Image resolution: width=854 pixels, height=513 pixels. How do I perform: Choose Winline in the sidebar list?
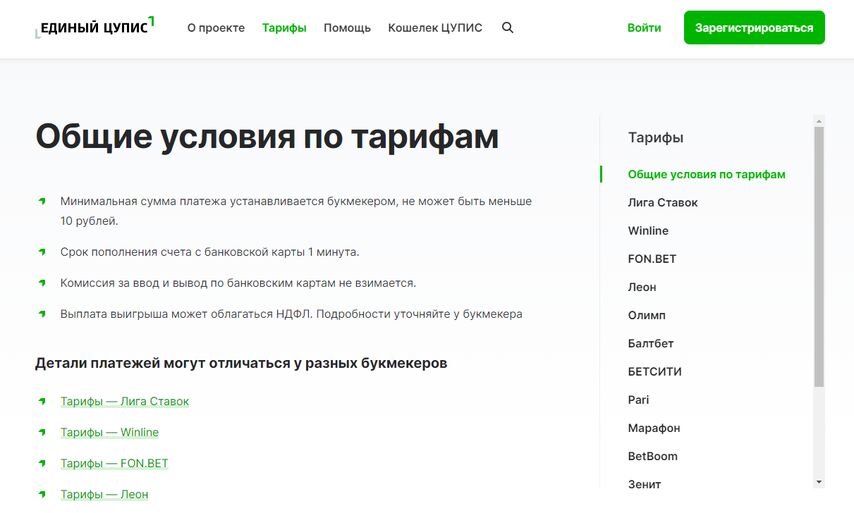pyautogui.click(x=648, y=231)
